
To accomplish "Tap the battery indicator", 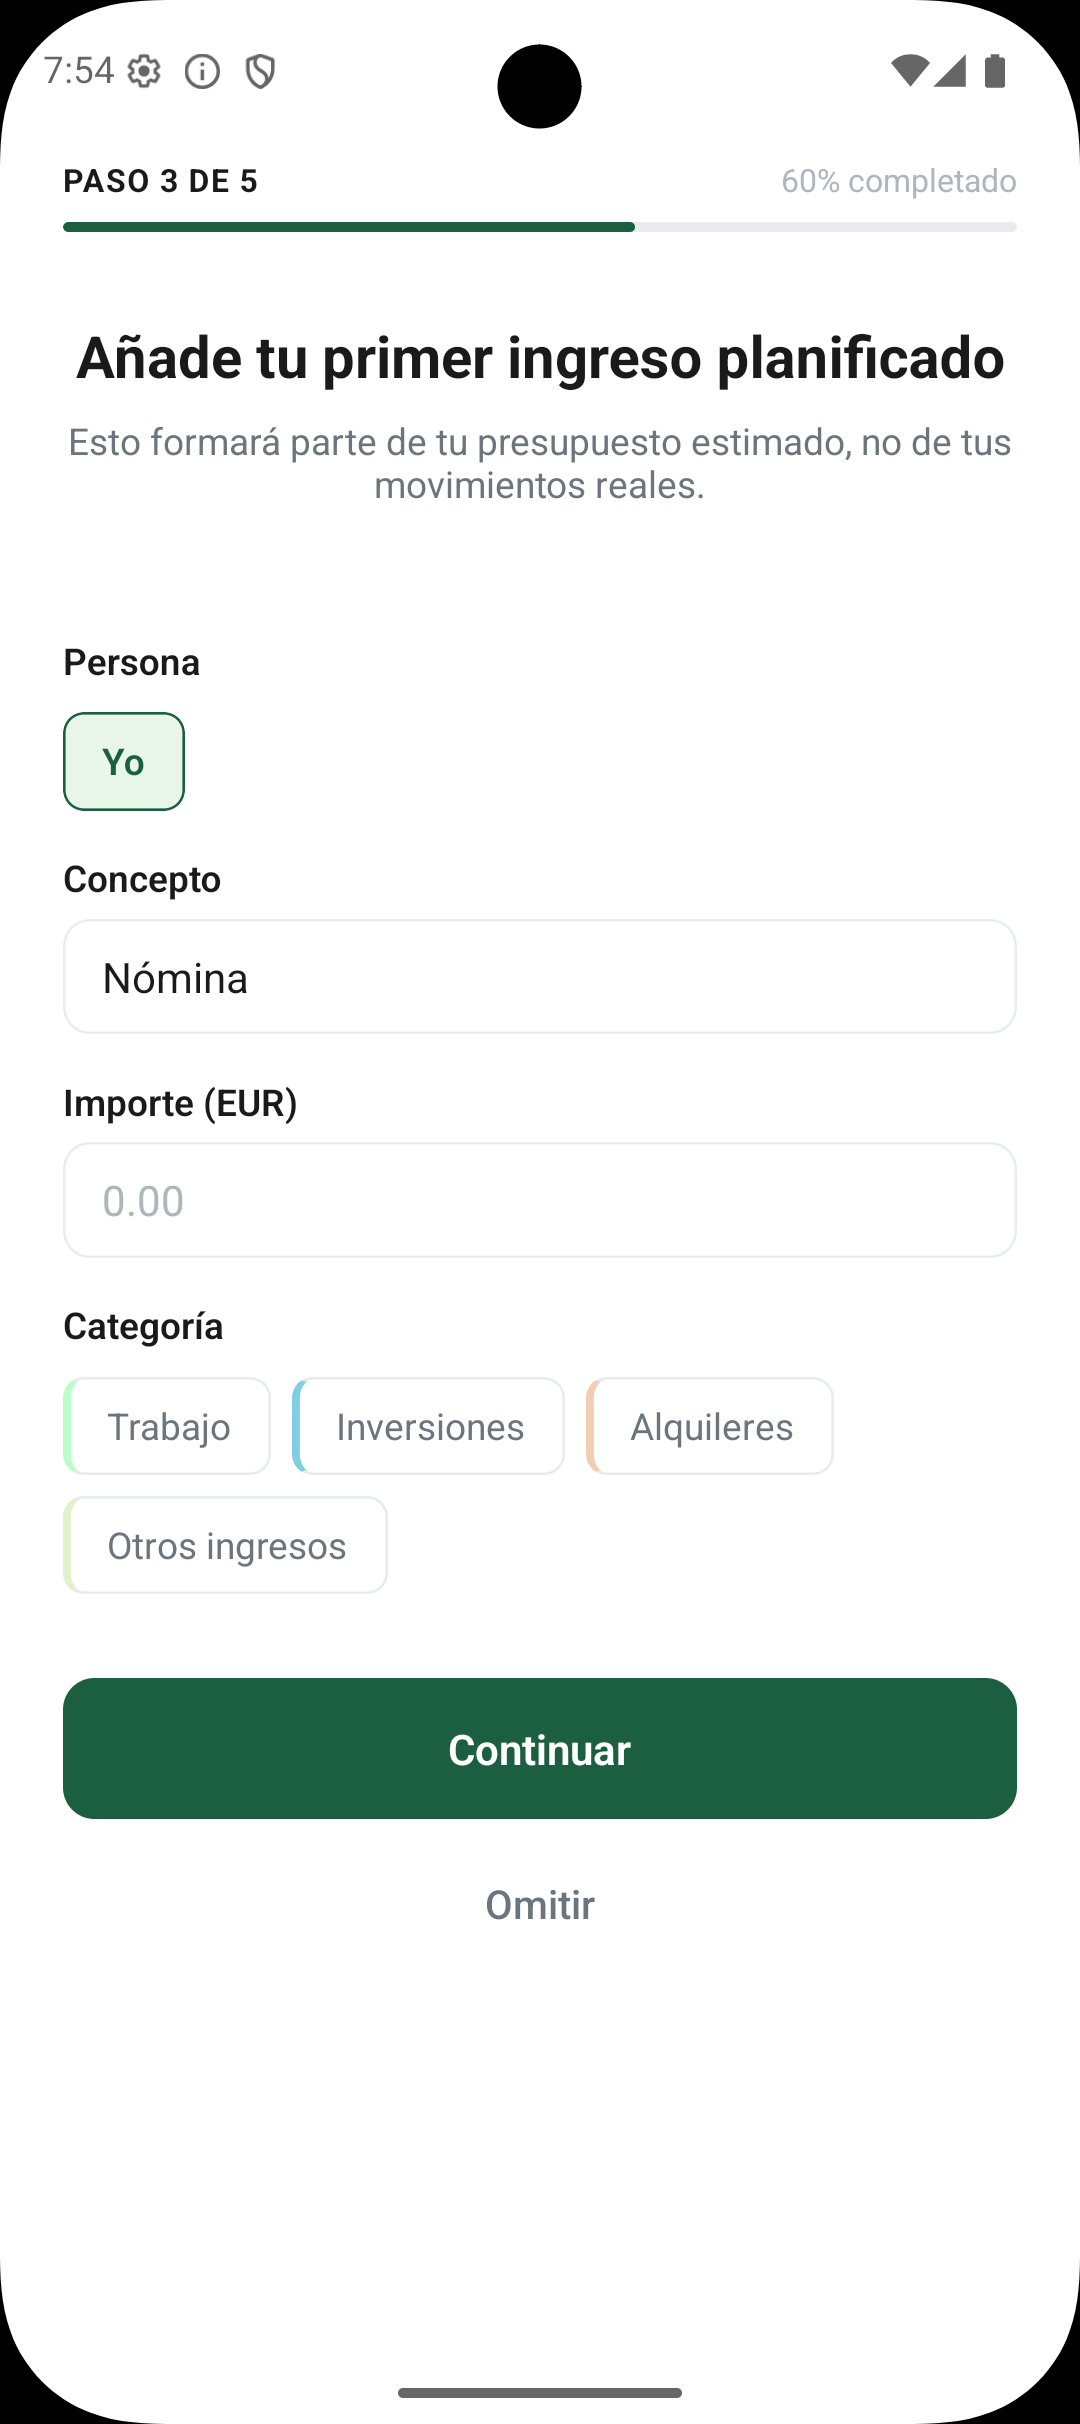I will [996, 71].
